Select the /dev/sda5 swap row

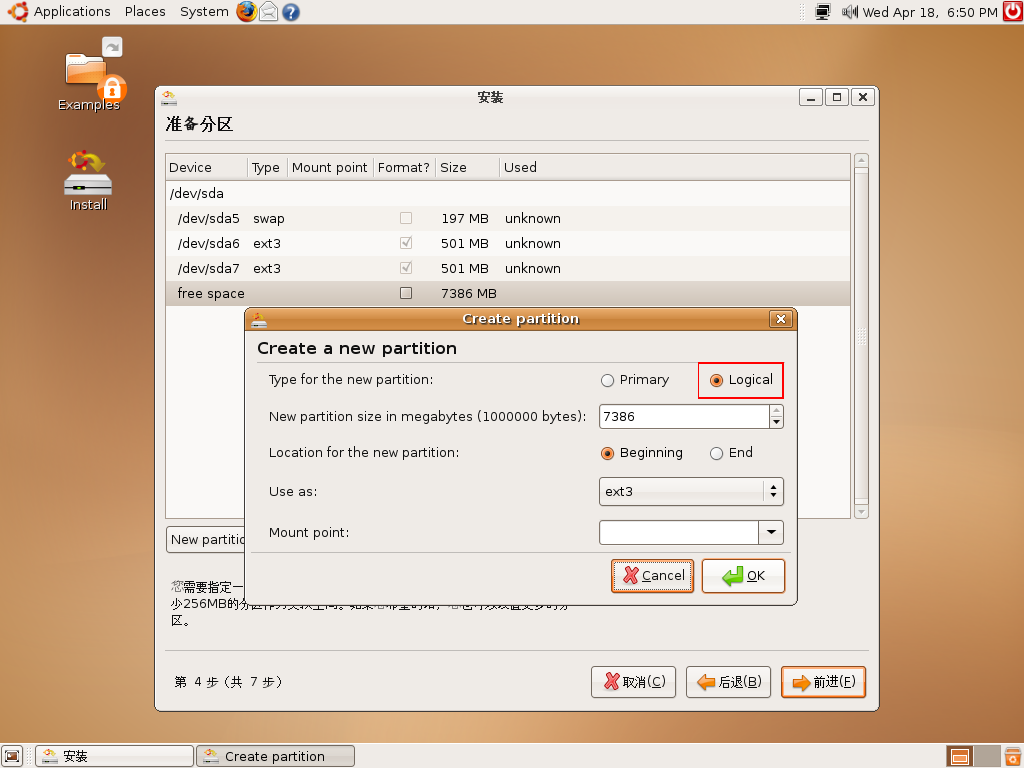(x=508, y=218)
